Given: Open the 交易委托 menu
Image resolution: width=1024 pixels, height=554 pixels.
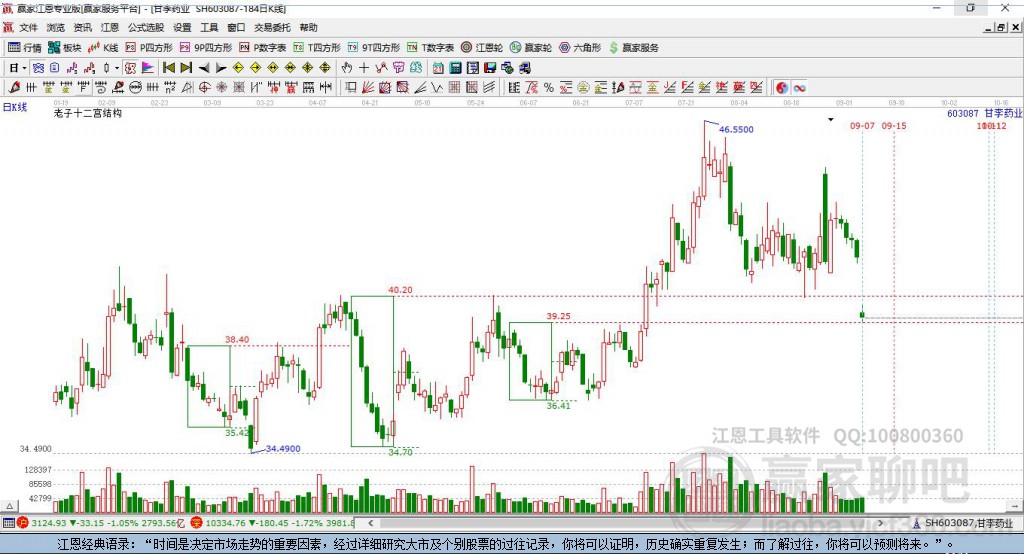Looking at the screenshot, I should point(272,27).
